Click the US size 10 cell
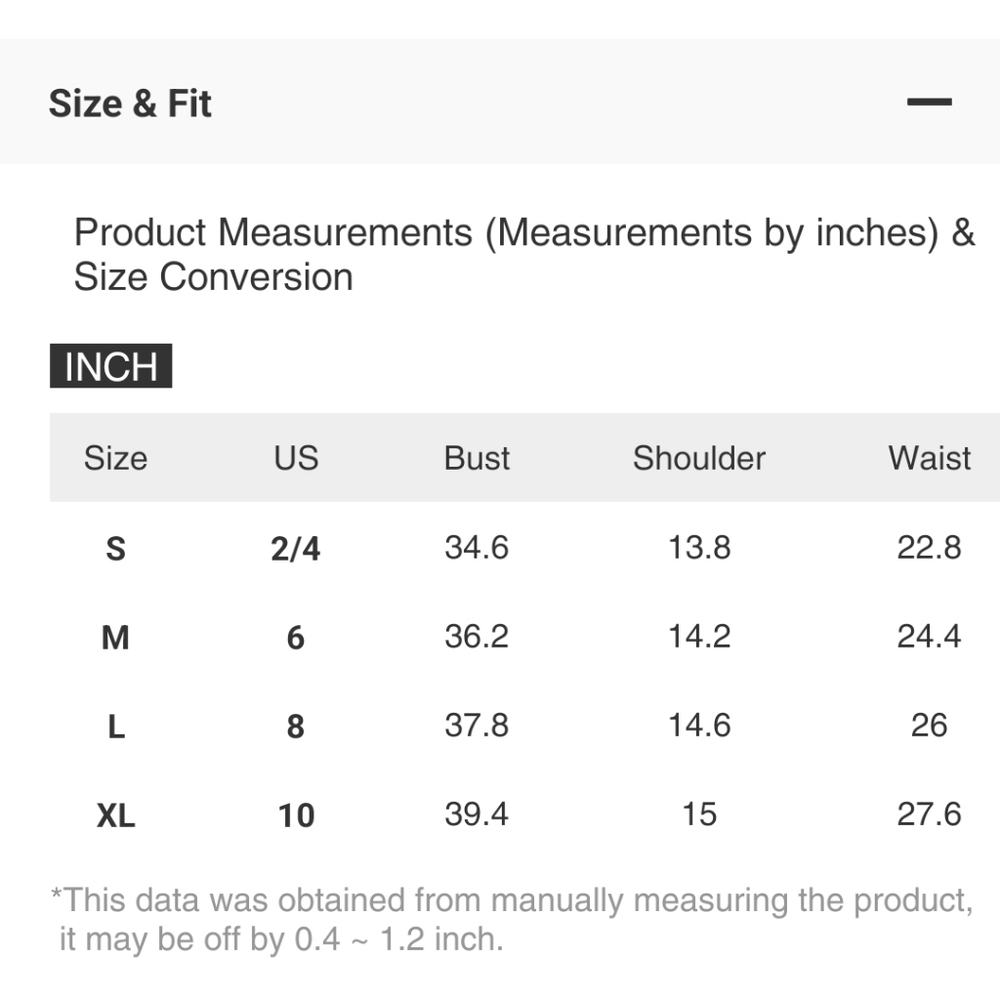This screenshot has width=1000, height=1000. (296, 815)
